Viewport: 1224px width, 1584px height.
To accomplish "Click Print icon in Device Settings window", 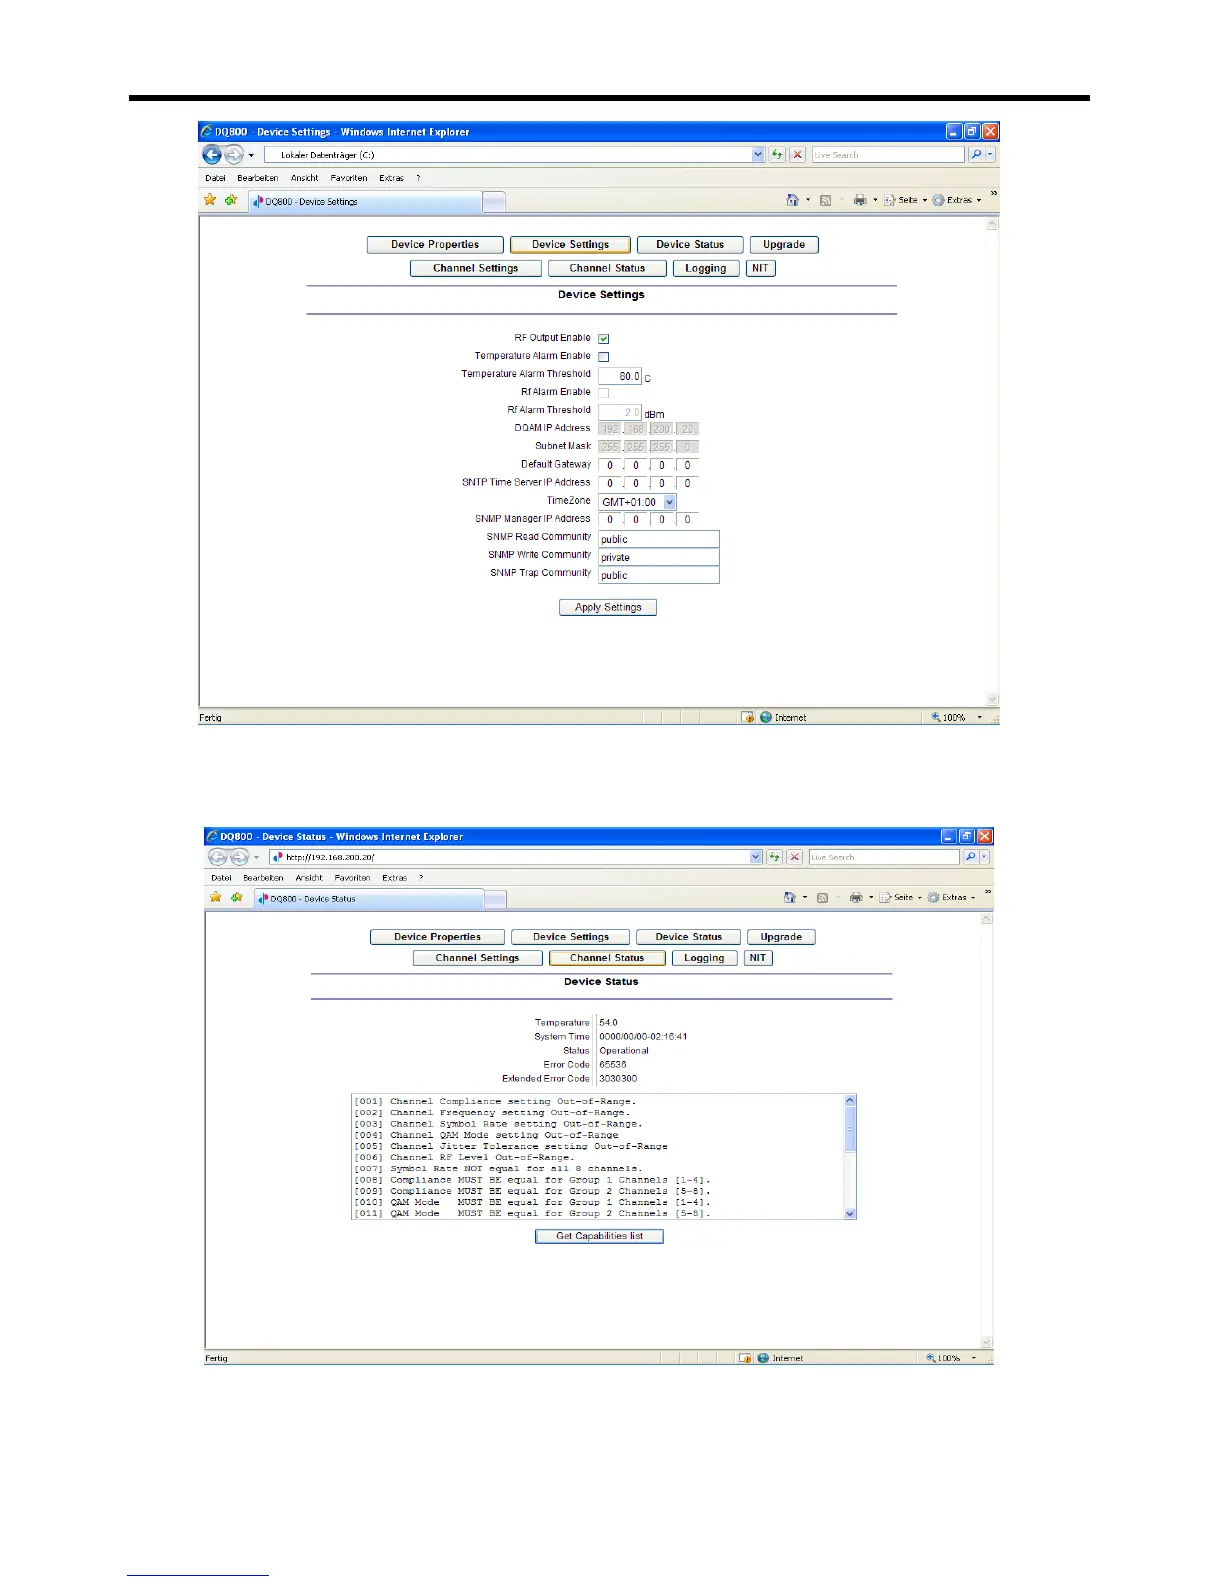I will point(859,200).
